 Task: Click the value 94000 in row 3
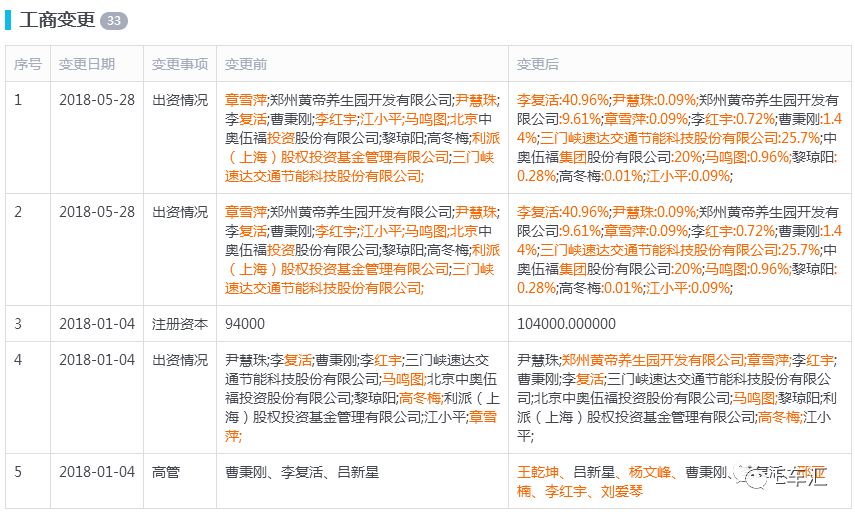pos(245,324)
